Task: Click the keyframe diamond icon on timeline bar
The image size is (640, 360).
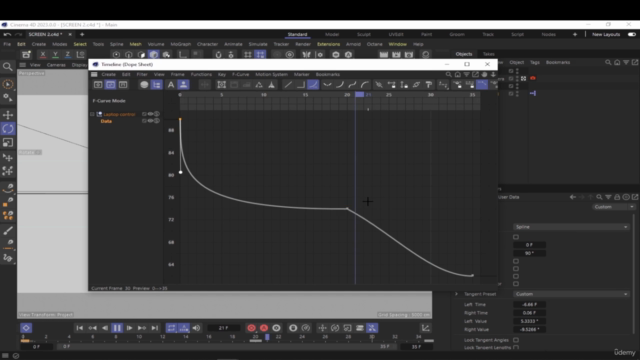Action: tap(26, 328)
